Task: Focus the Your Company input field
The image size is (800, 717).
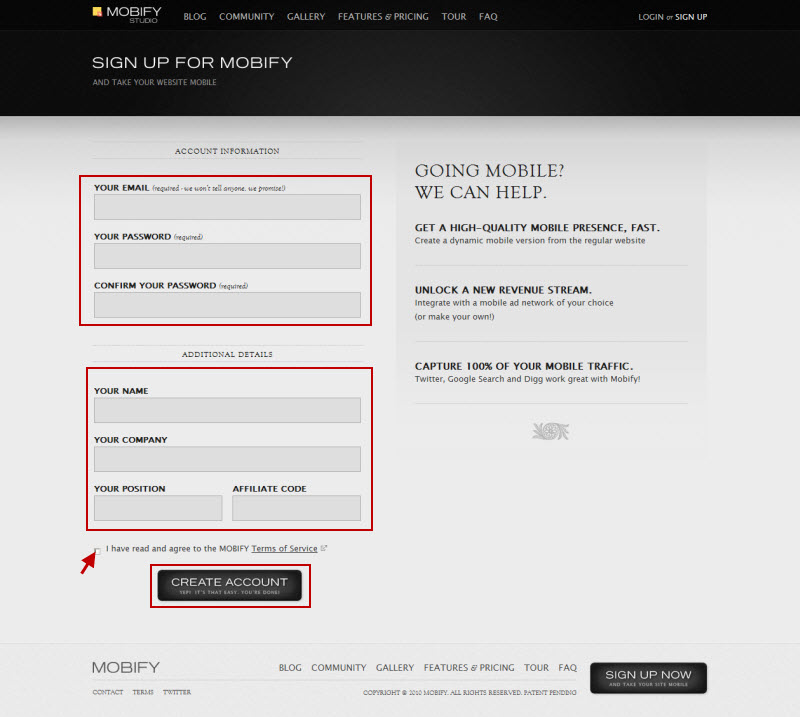Action: [x=227, y=459]
